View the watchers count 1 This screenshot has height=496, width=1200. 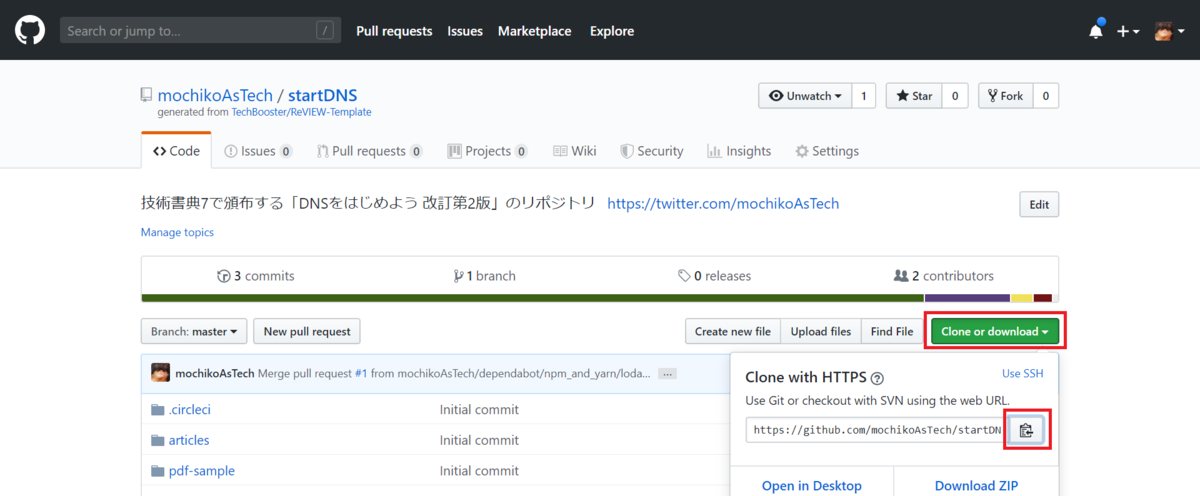click(x=864, y=96)
